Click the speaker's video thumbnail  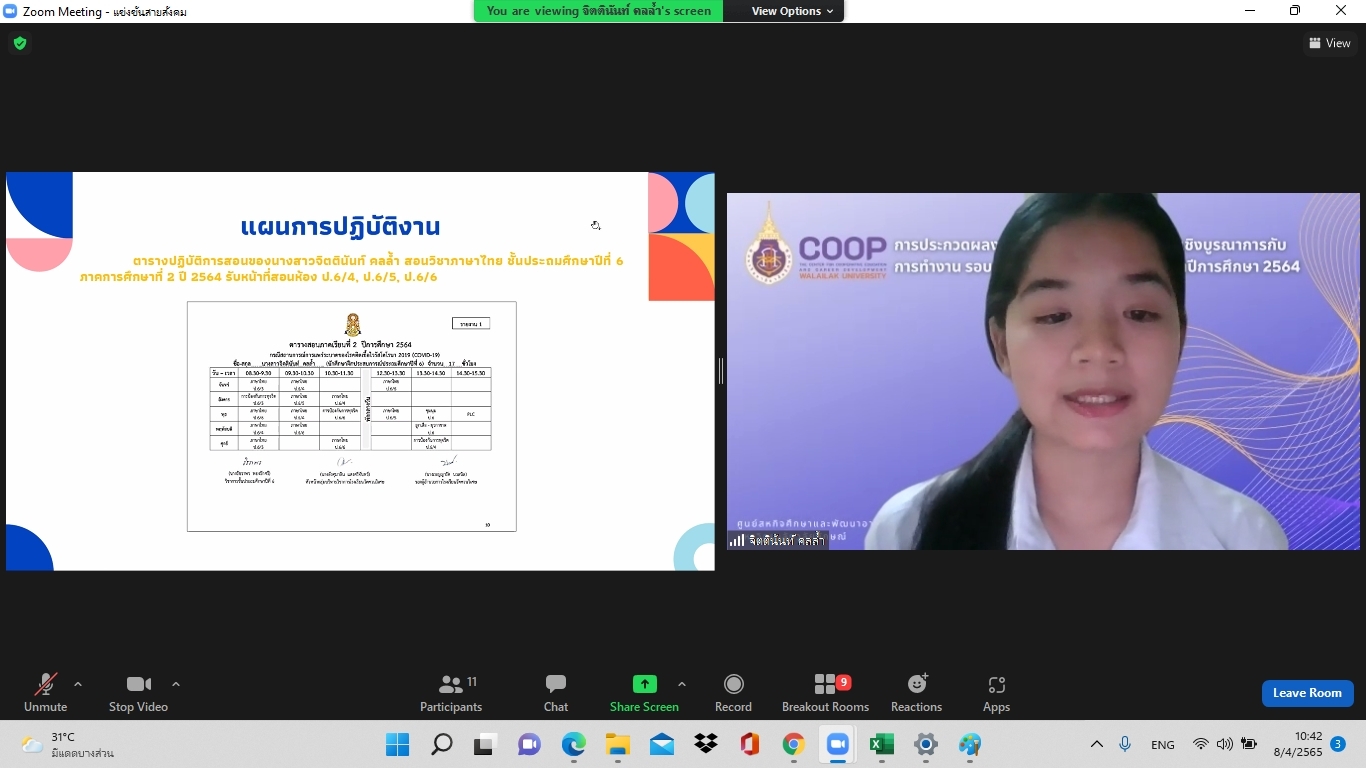[1043, 371]
